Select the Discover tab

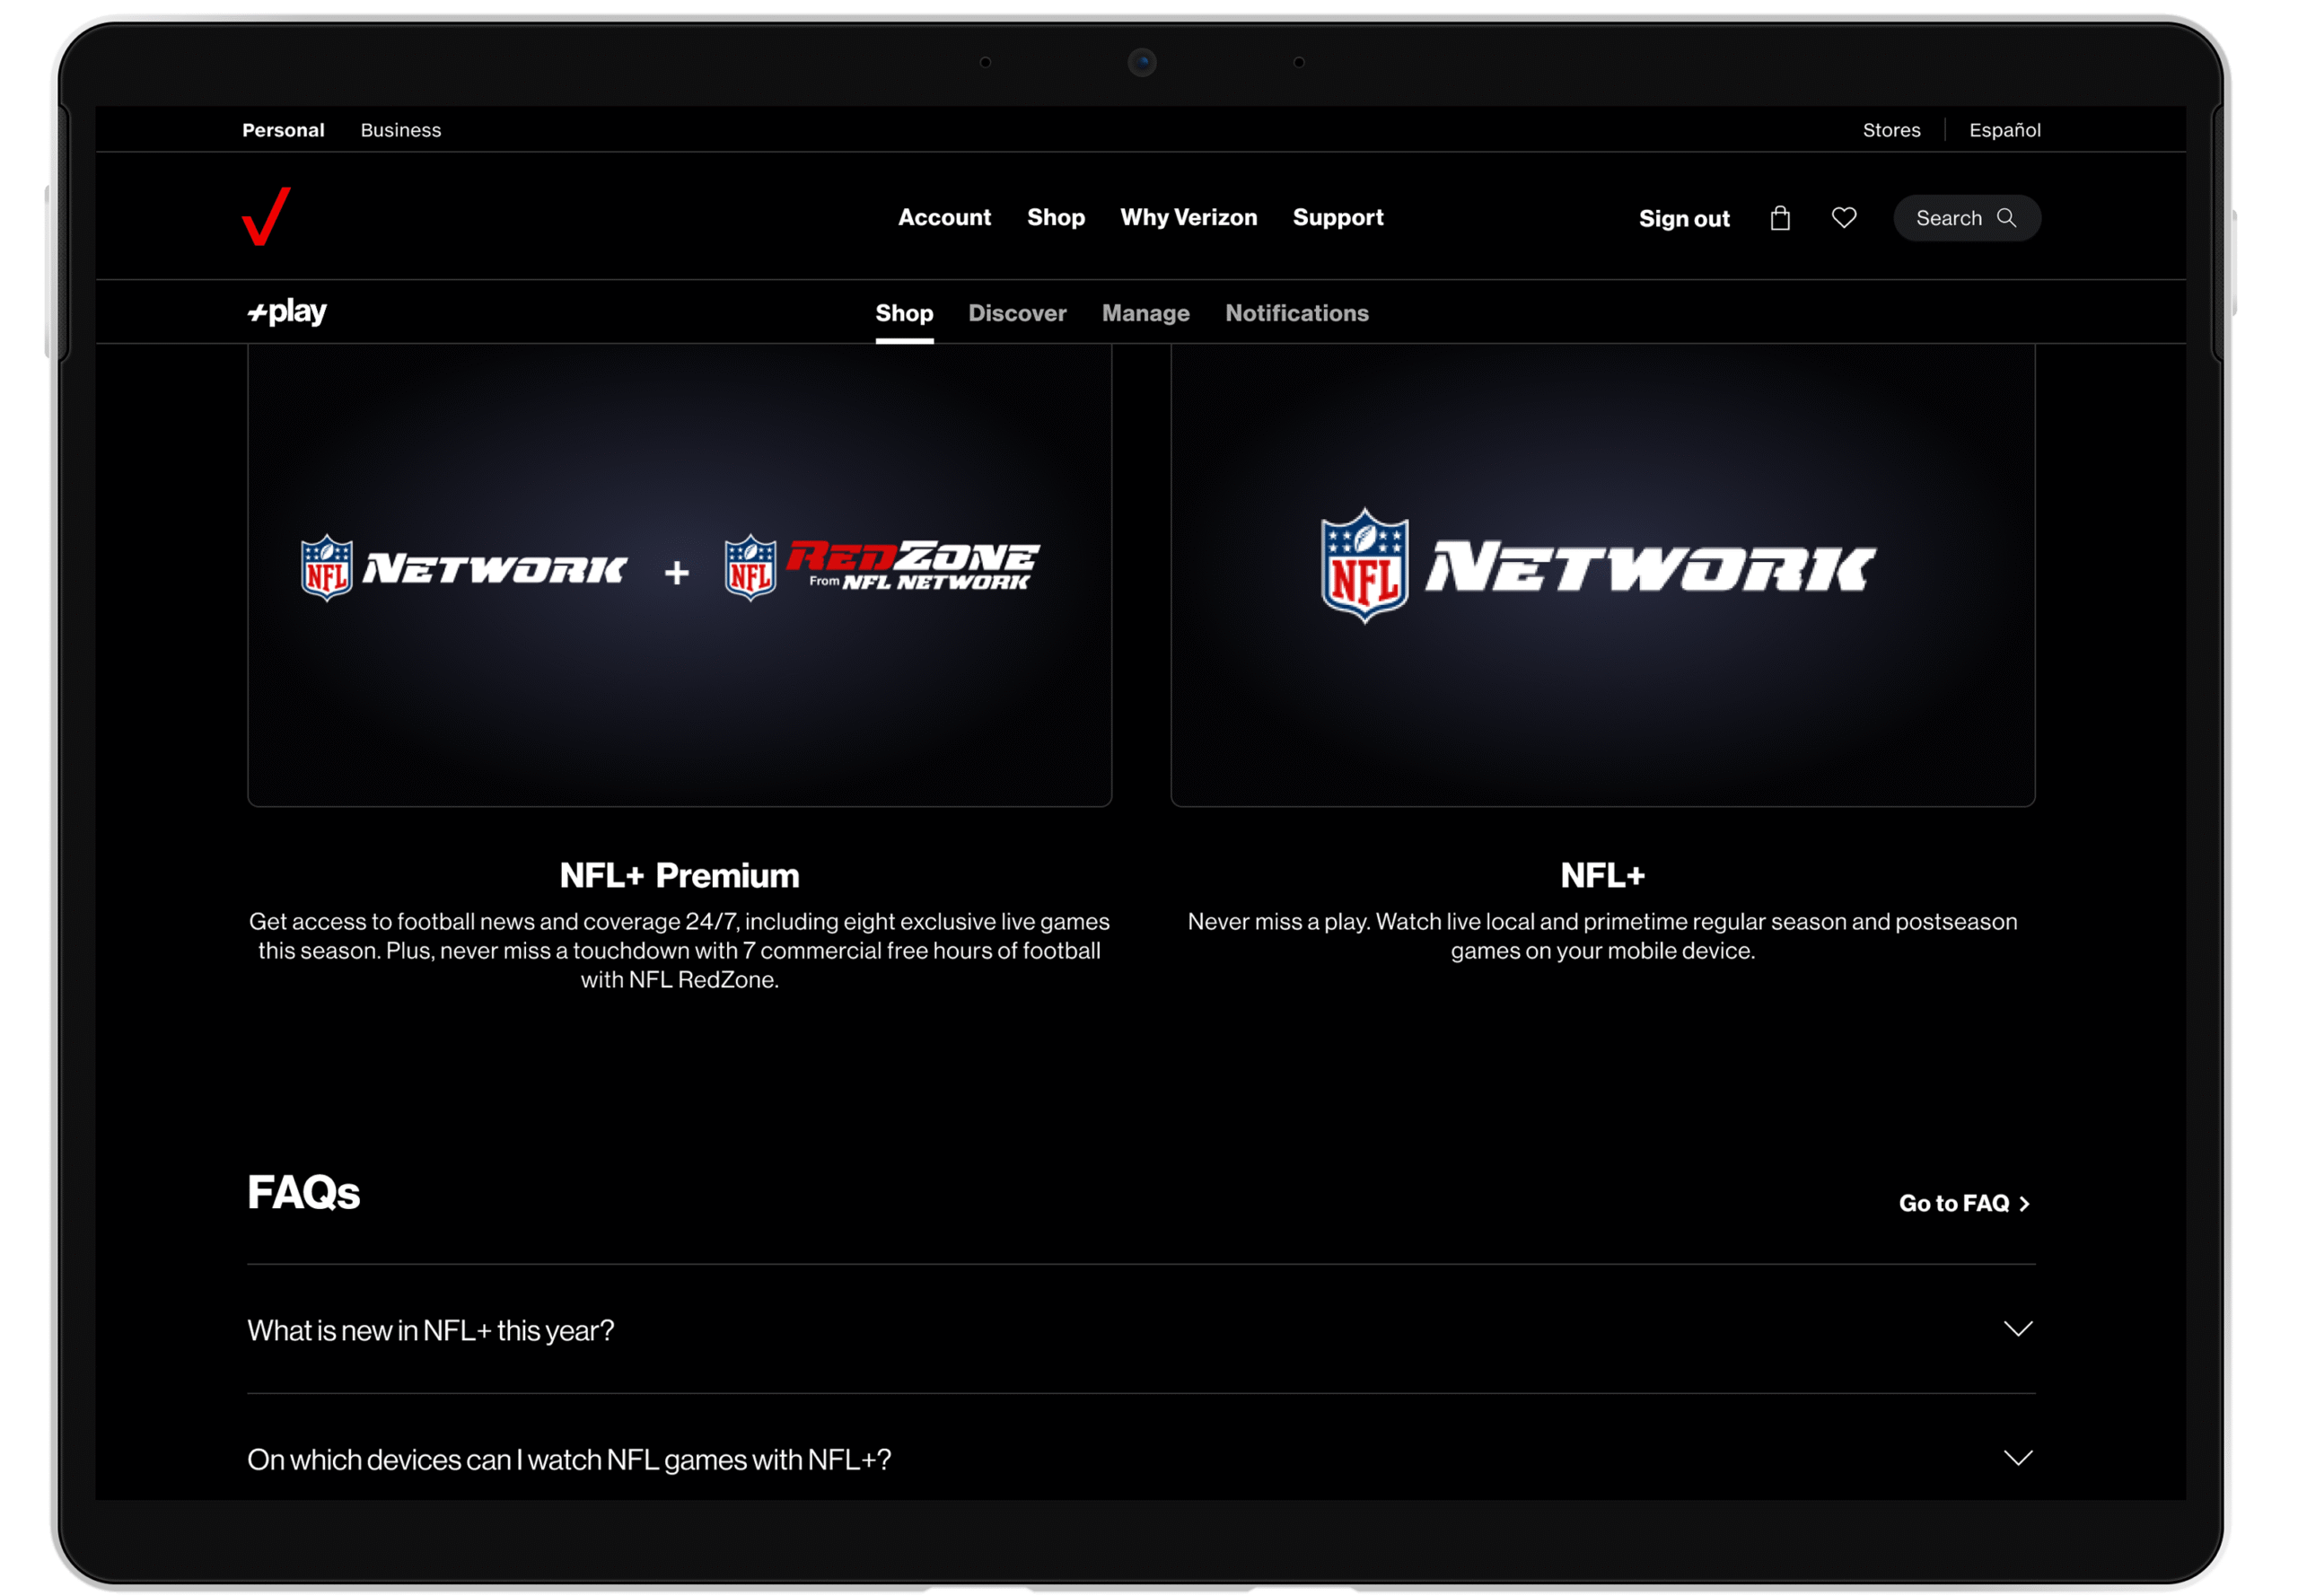(x=1016, y=313)
